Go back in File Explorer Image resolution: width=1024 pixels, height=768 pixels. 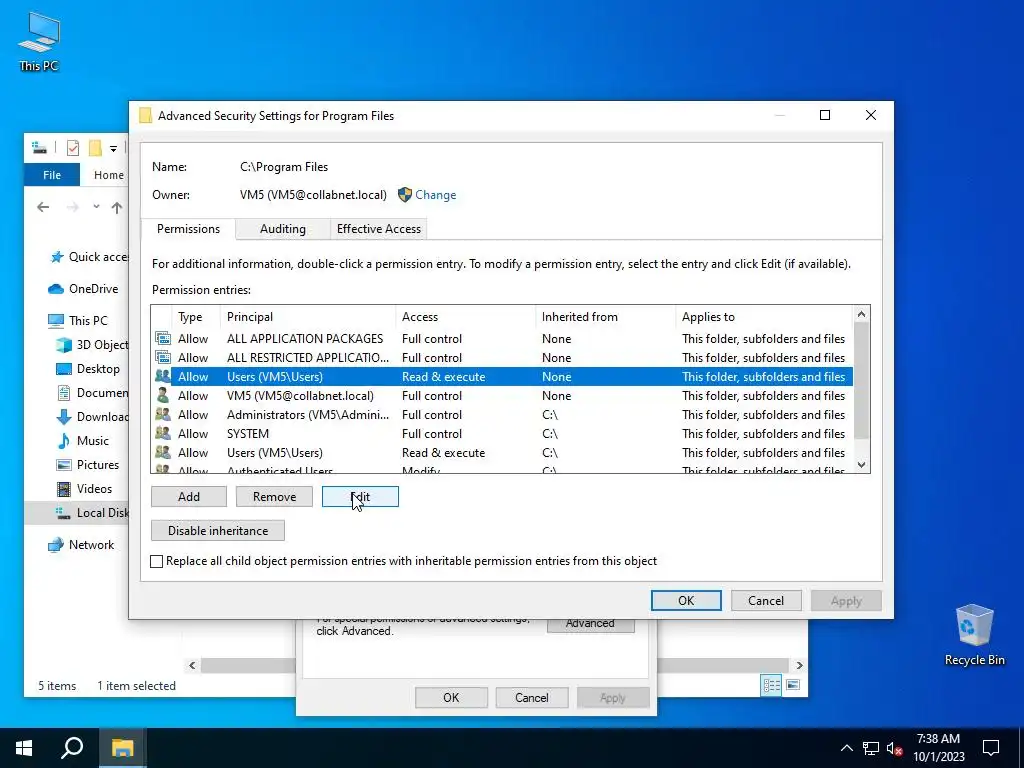tap(43, 208)
